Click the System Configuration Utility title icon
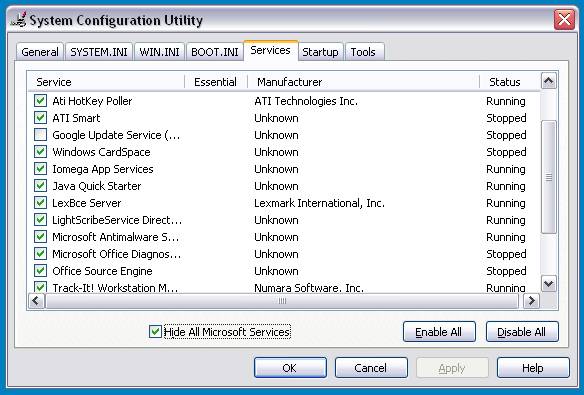Image resolution: width=584 pixels, height=395 pixels. click(18, 19)
